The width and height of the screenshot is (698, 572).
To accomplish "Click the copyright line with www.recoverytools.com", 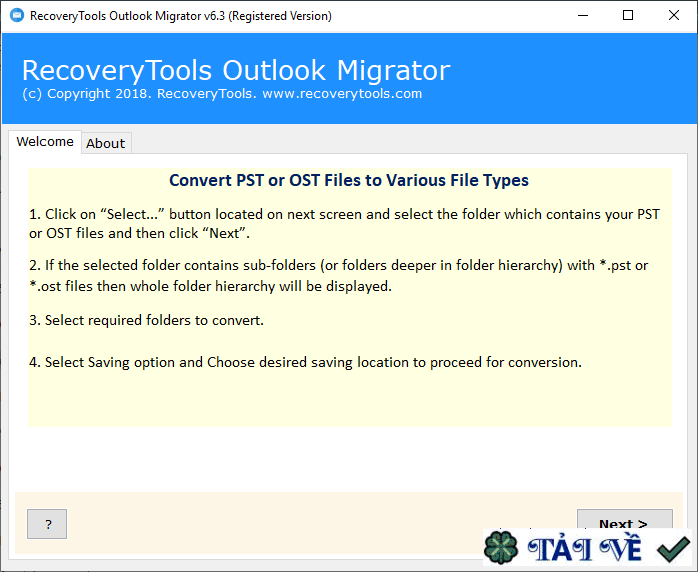I will point(222,94).
